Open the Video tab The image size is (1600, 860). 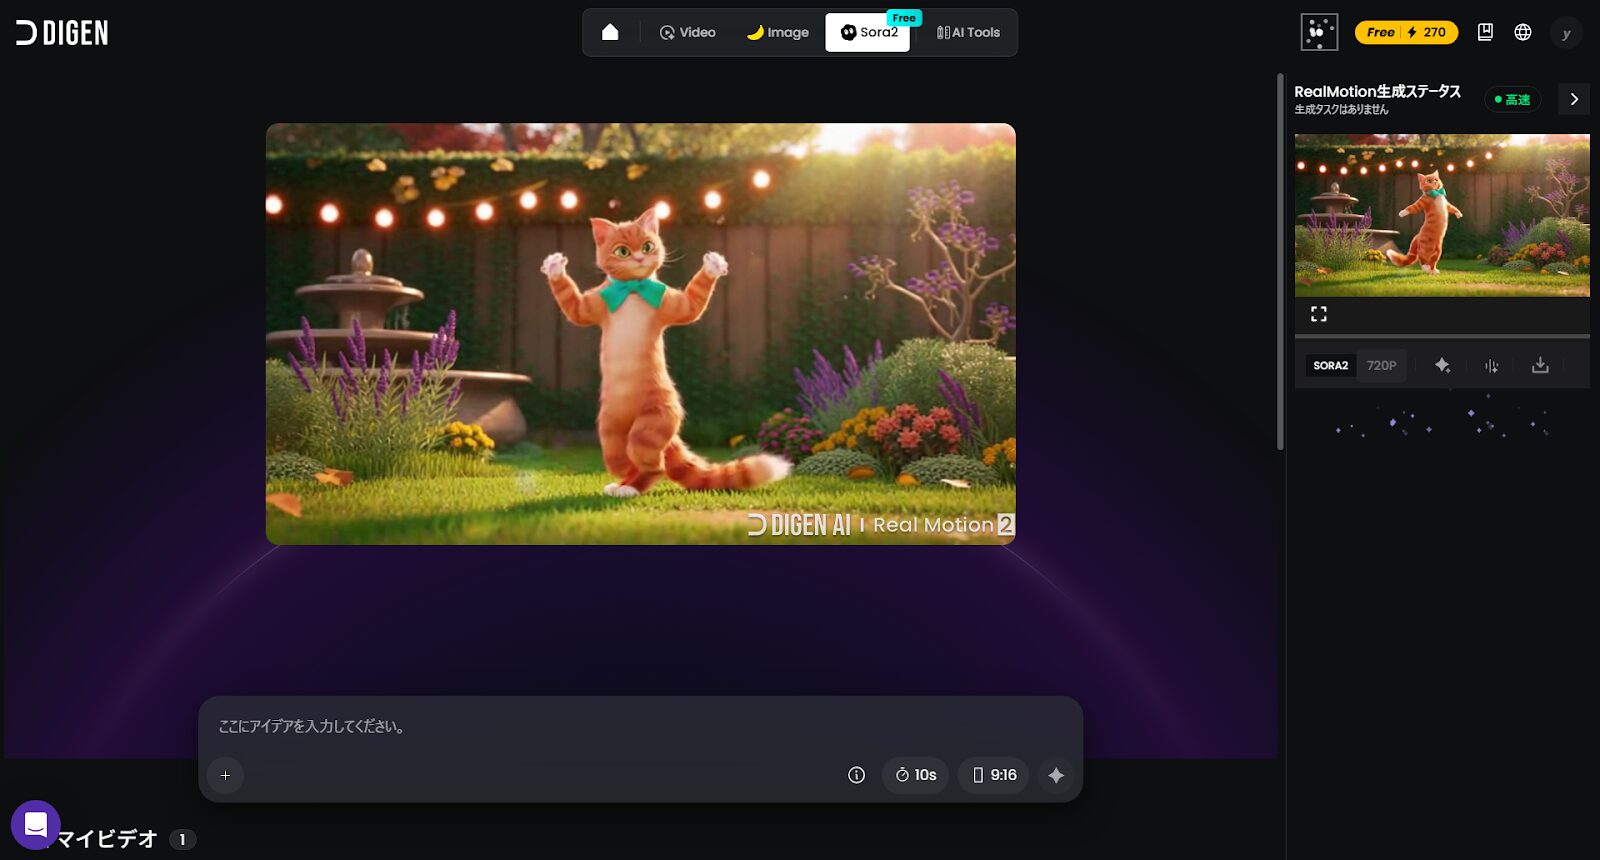(688, 32)
